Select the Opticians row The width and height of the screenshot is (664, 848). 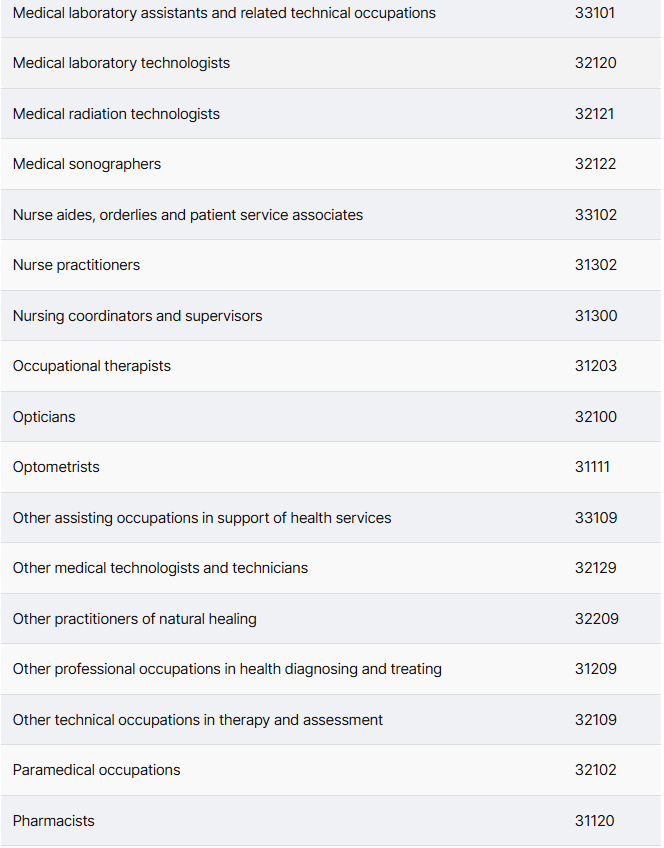point(331,416)
